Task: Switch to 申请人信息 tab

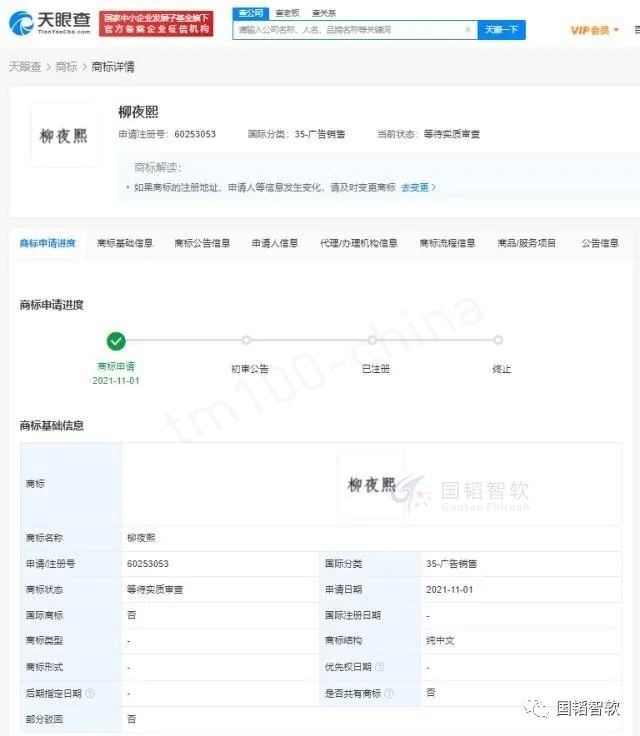Action: [x=275, y=243]
